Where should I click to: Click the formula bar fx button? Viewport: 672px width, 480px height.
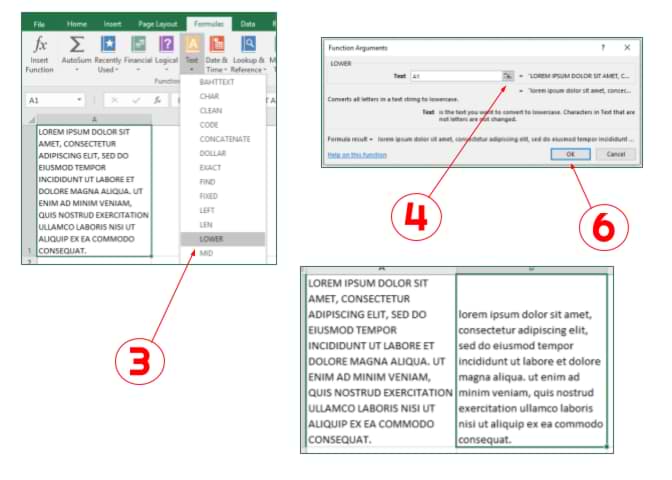click(157, 100)
